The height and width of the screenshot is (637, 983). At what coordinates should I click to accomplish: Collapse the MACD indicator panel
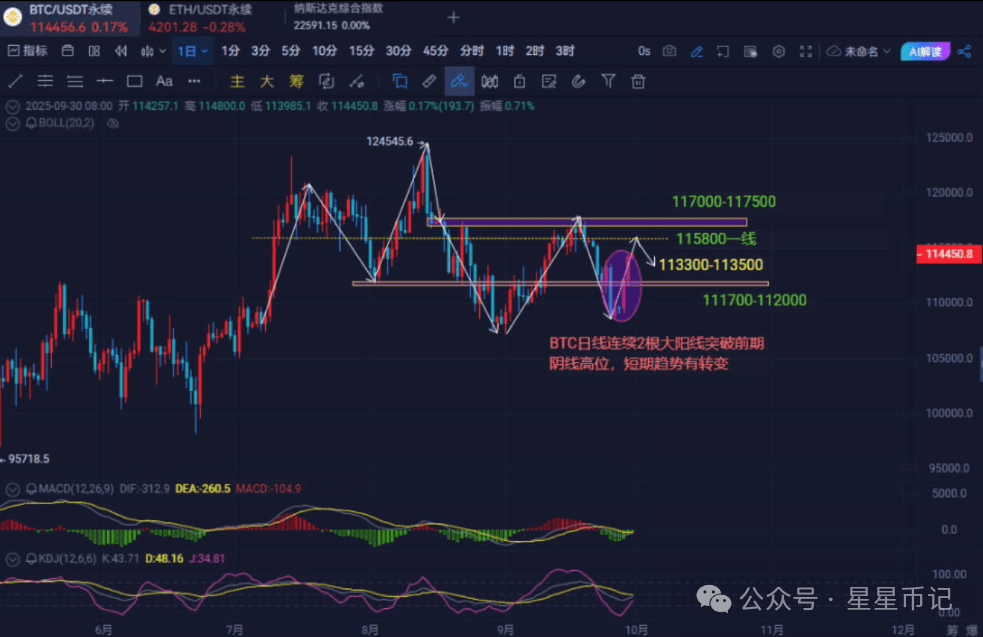click(x=12, y=489)
